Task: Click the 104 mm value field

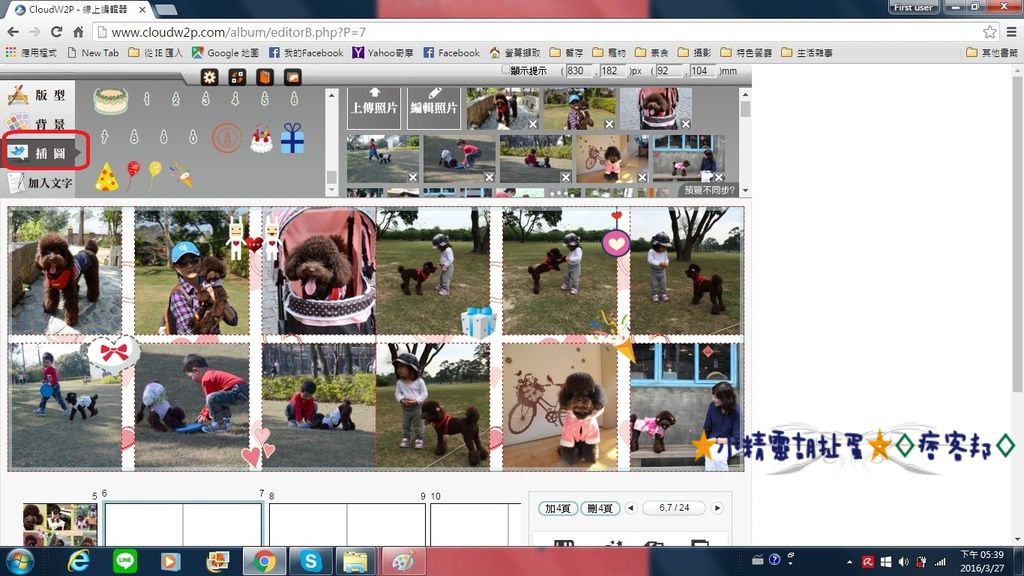Action: pos(702,71)
